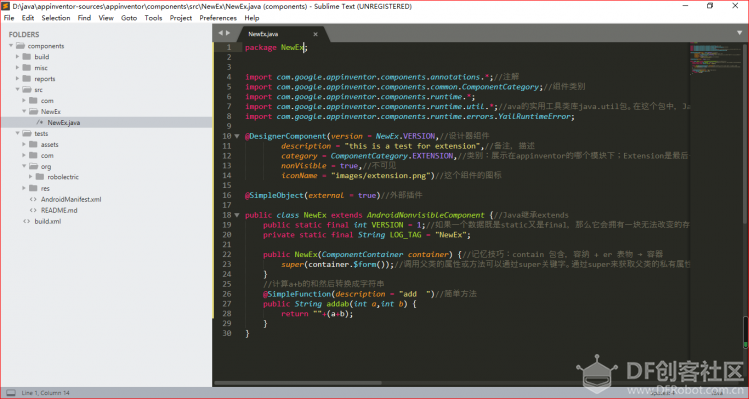Collapse the src folder

coord(18,89)
